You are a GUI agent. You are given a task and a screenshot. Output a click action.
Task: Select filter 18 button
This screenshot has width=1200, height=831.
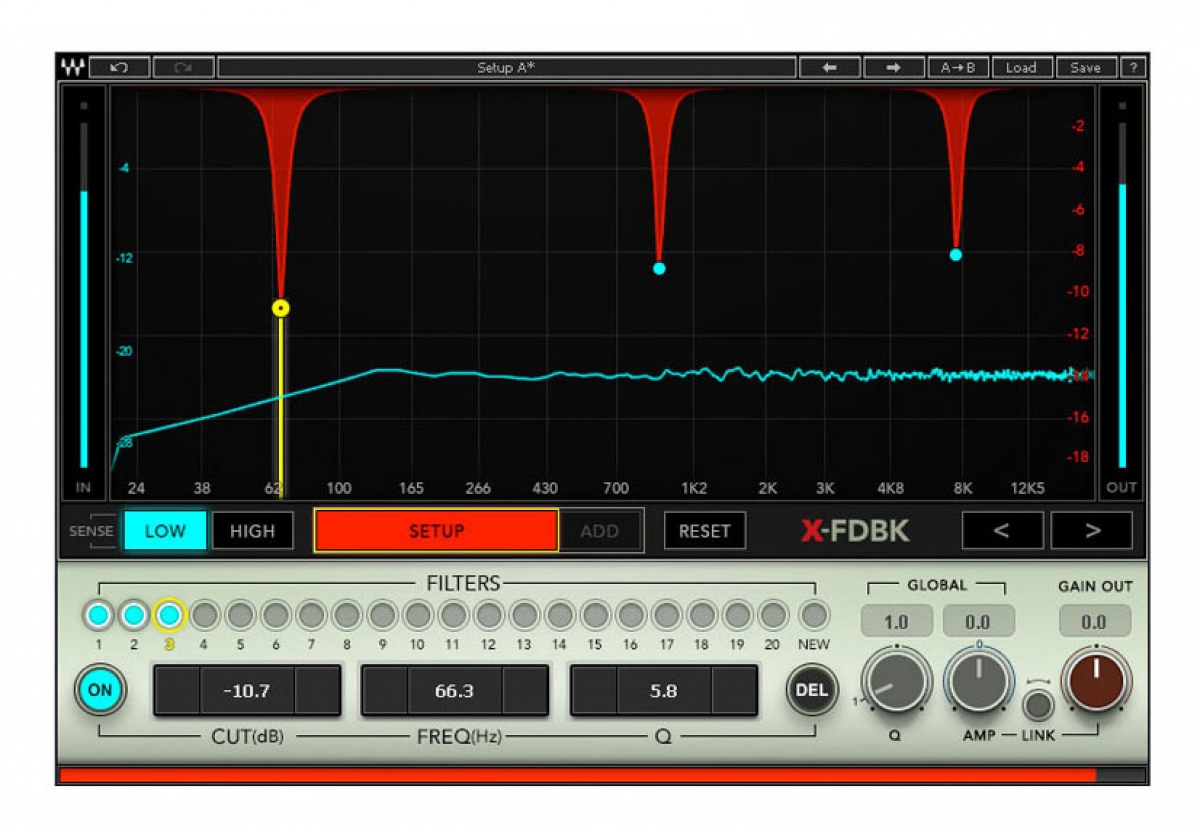(x=702, y=615)
